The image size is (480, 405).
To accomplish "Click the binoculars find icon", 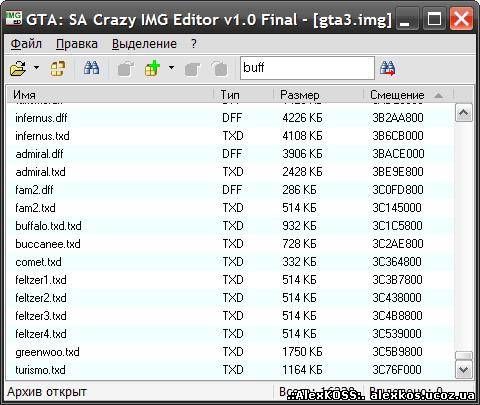I will click(x=91, y=68).
